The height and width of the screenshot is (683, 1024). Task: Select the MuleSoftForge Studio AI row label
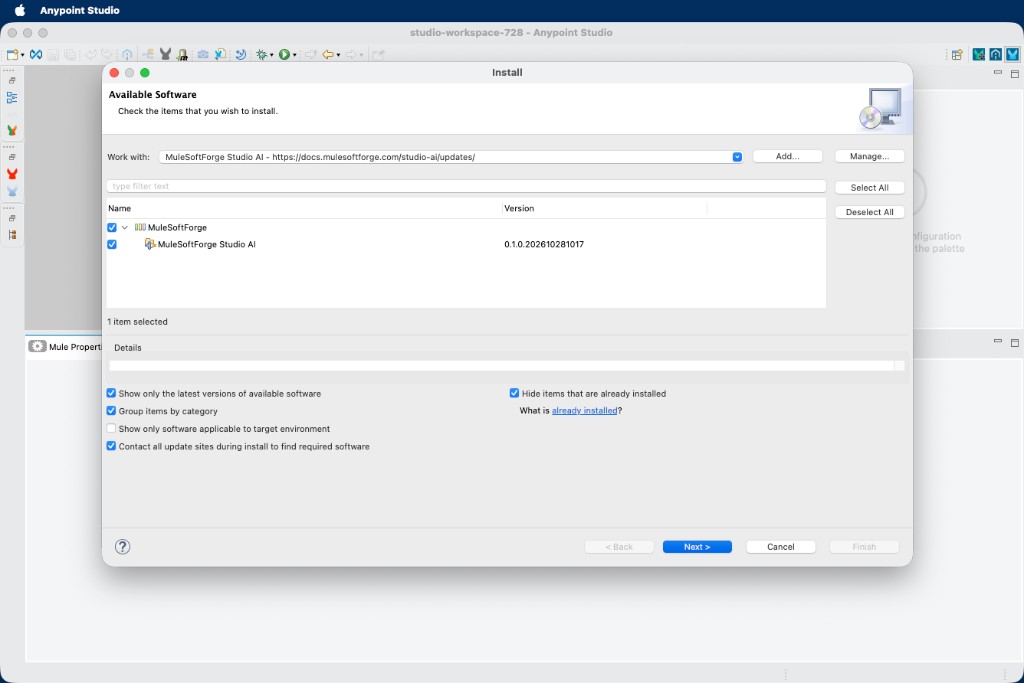206,244
